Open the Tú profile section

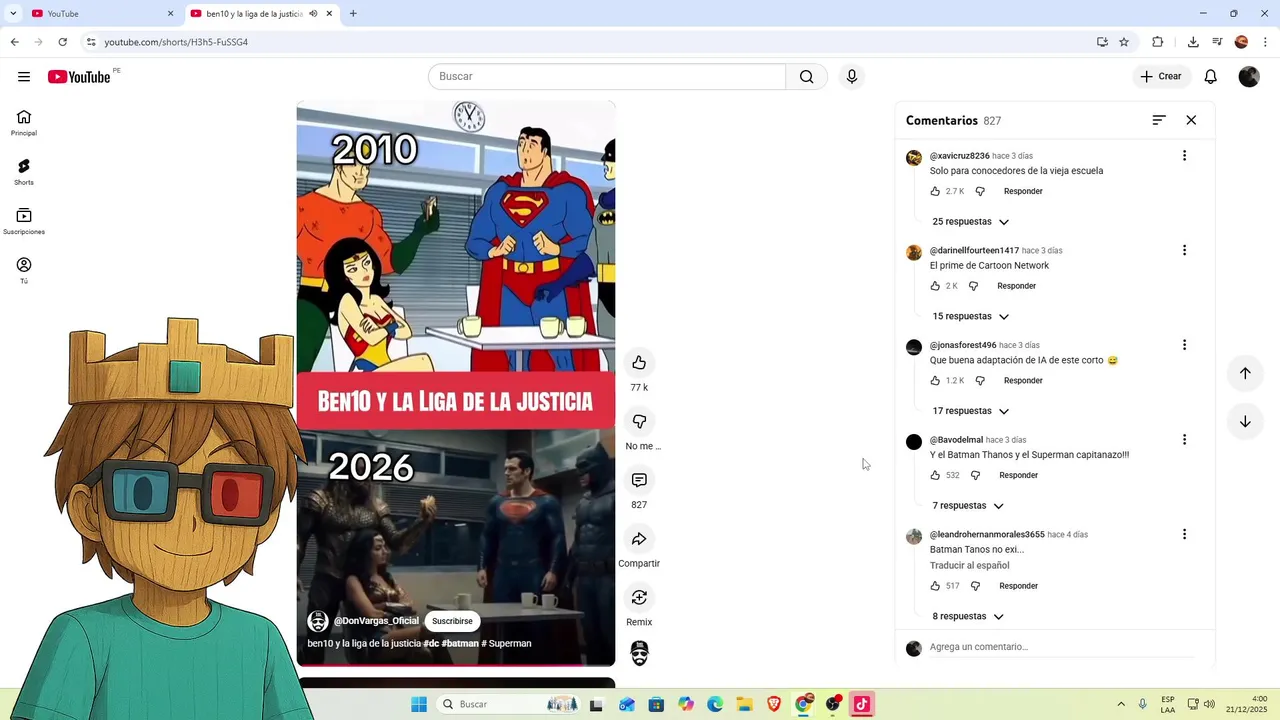coord(24,270)
